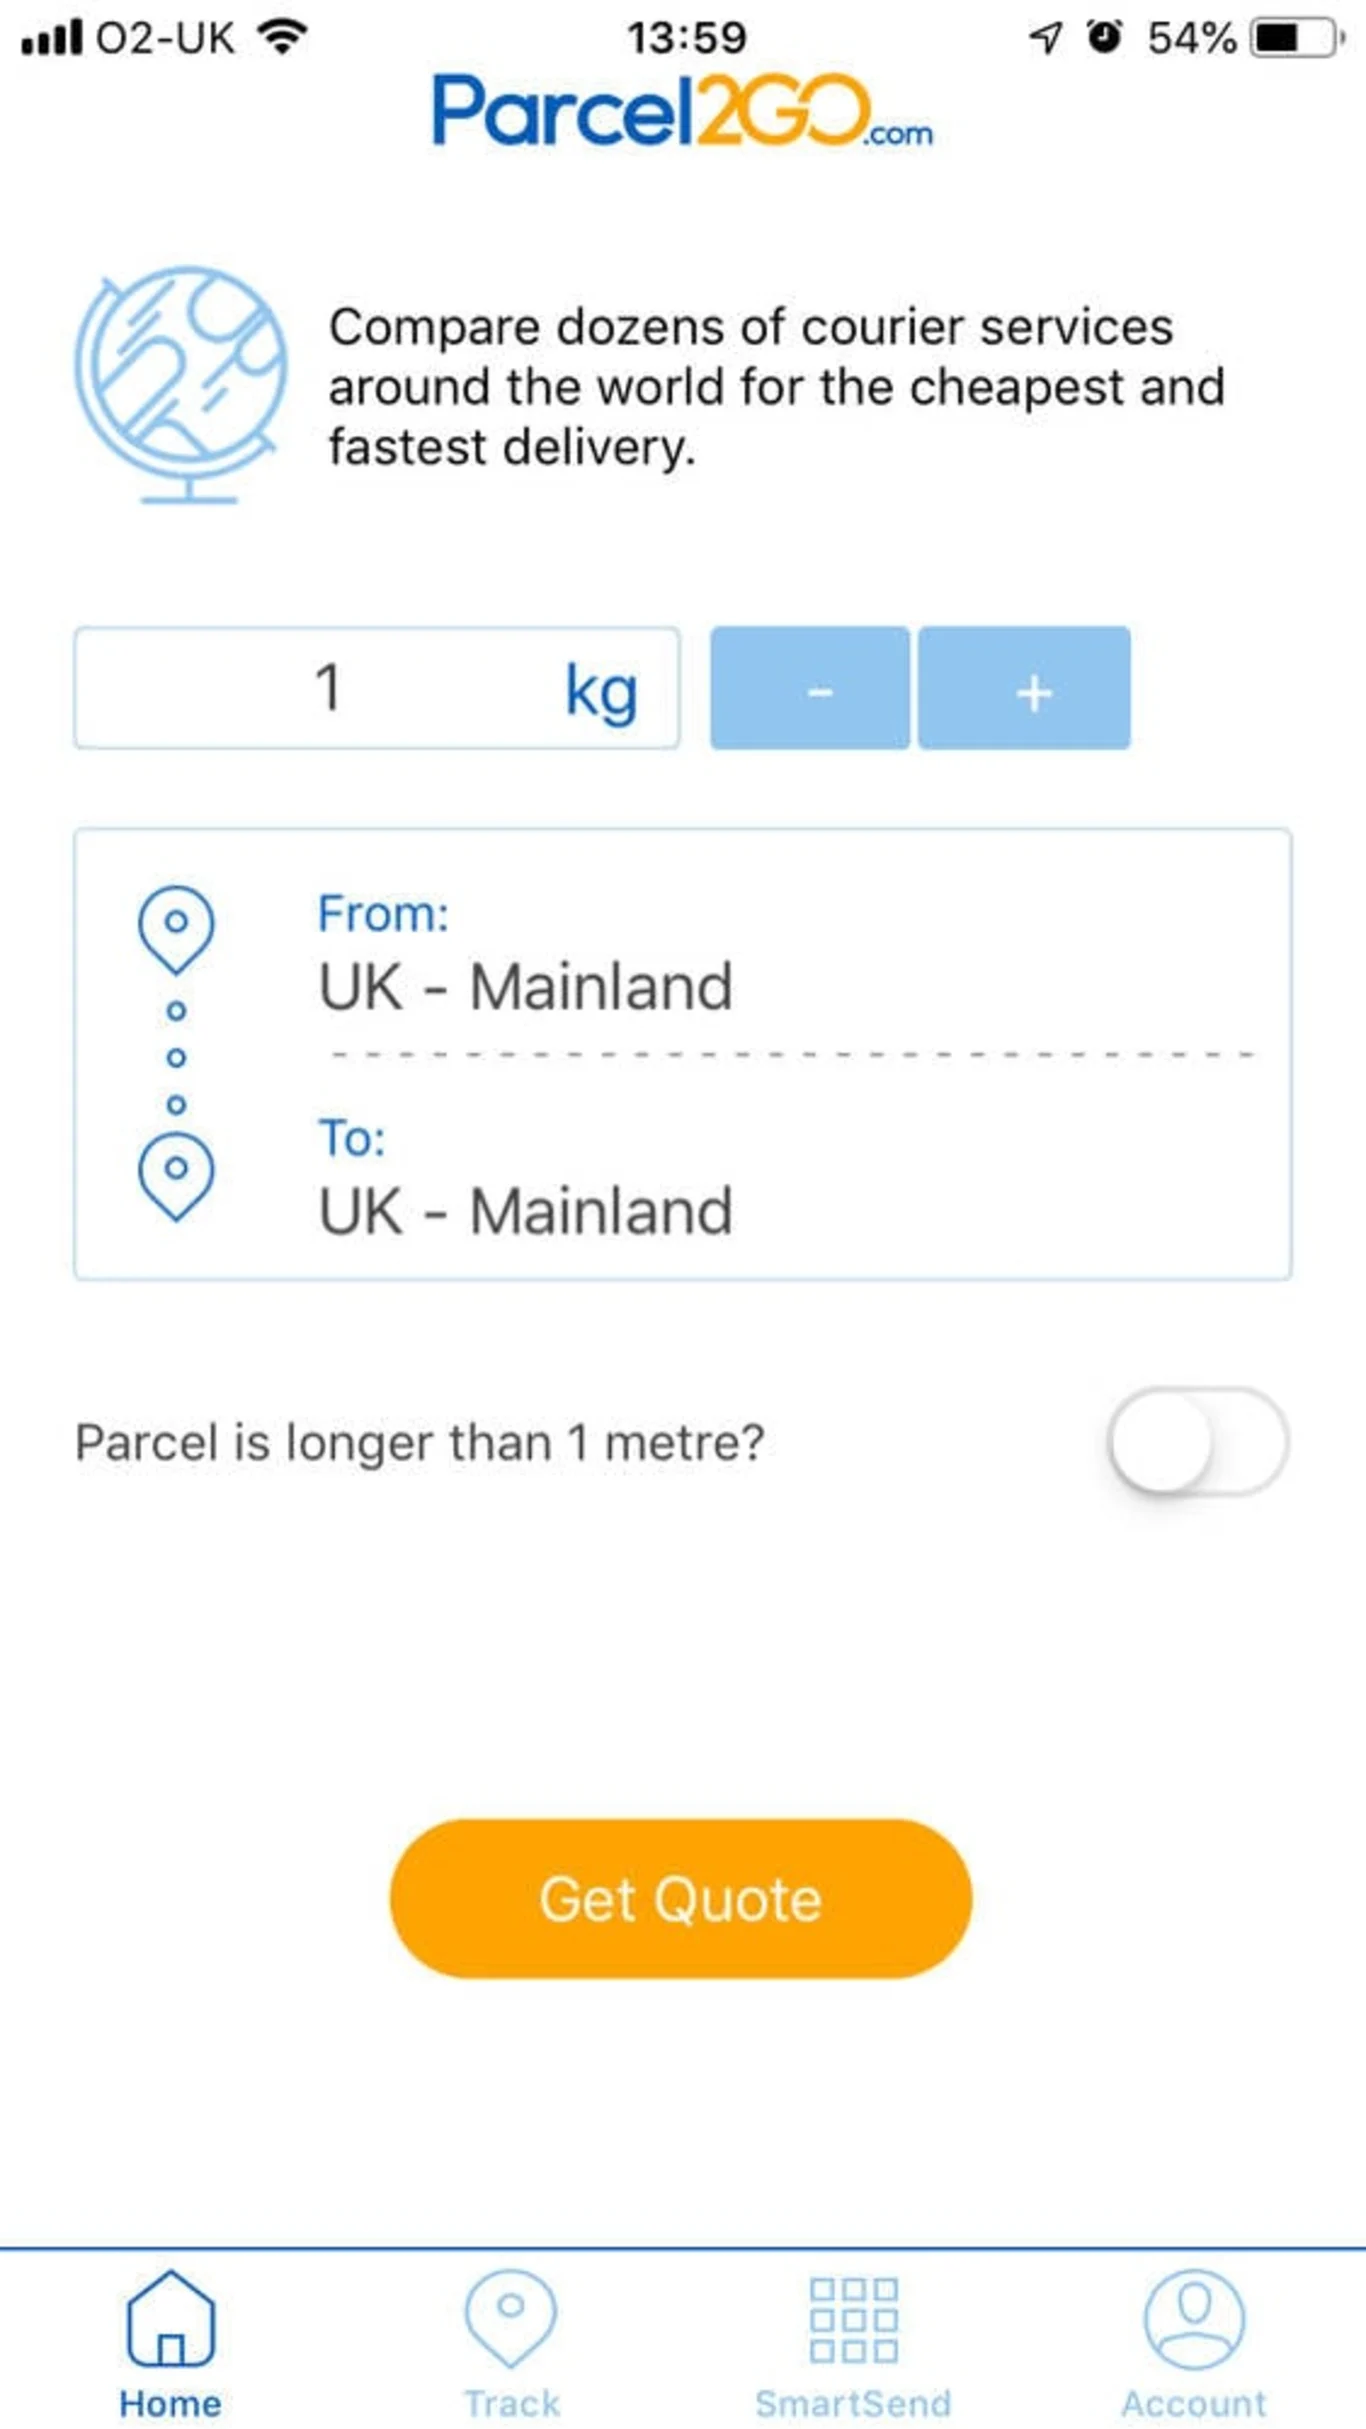Image resolution: width=1366 pixels, height=2429 pixels.
Task: Open the Account profile icon
Action: (1194, 2318)
